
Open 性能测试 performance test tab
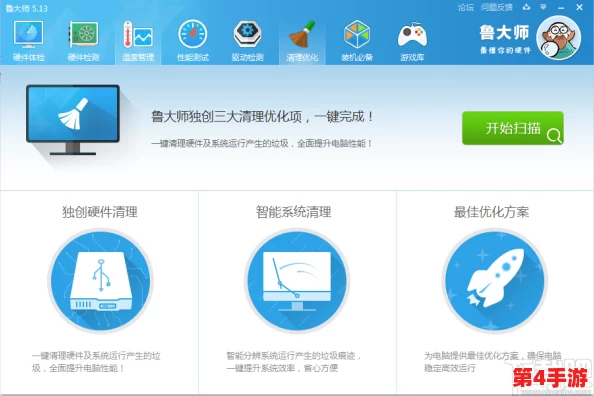[193, 41]
